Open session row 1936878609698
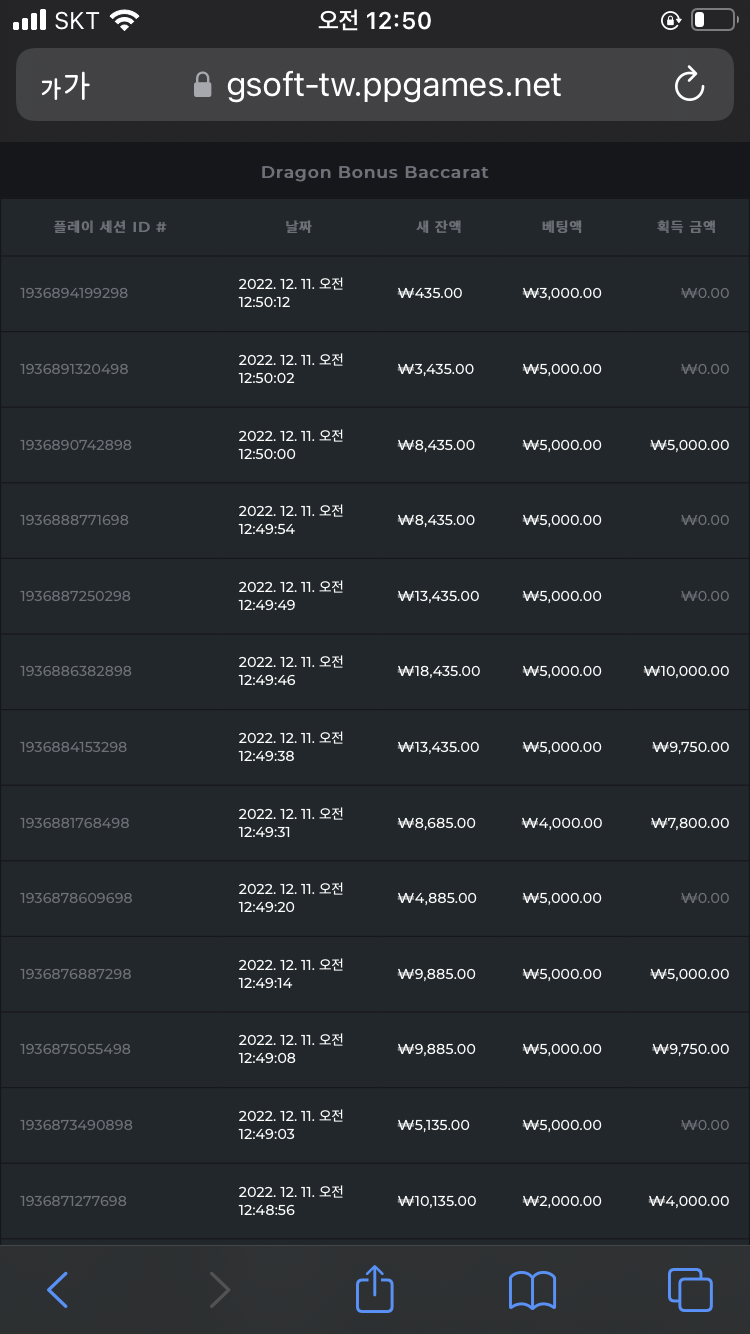750x1334 pixels. [x=375, y=898]
